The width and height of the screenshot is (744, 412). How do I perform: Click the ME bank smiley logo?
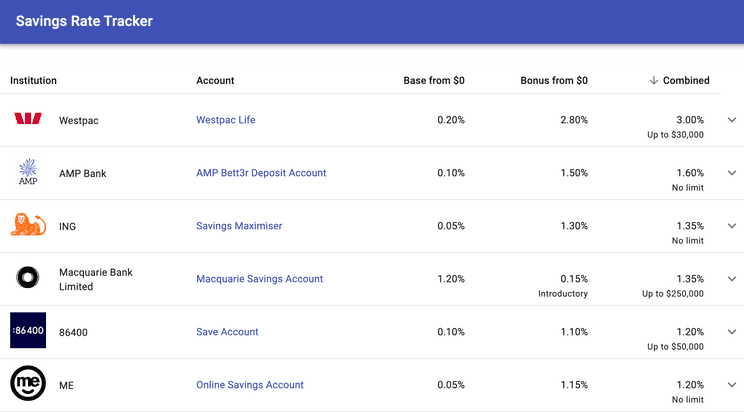(x=28, y=383)
